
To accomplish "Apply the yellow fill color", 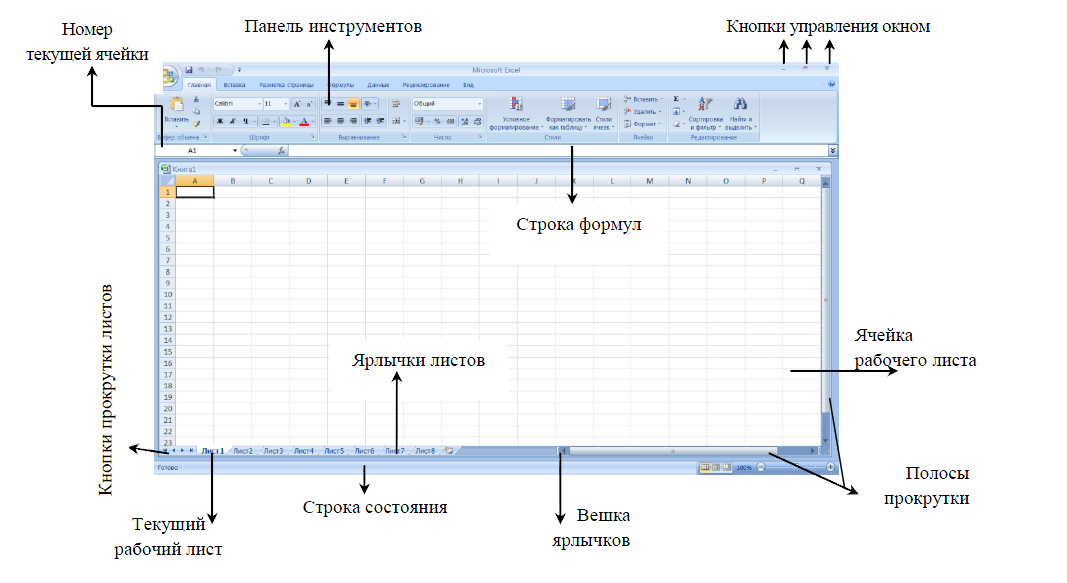I will pyautogui.click(x=286, y=122).
